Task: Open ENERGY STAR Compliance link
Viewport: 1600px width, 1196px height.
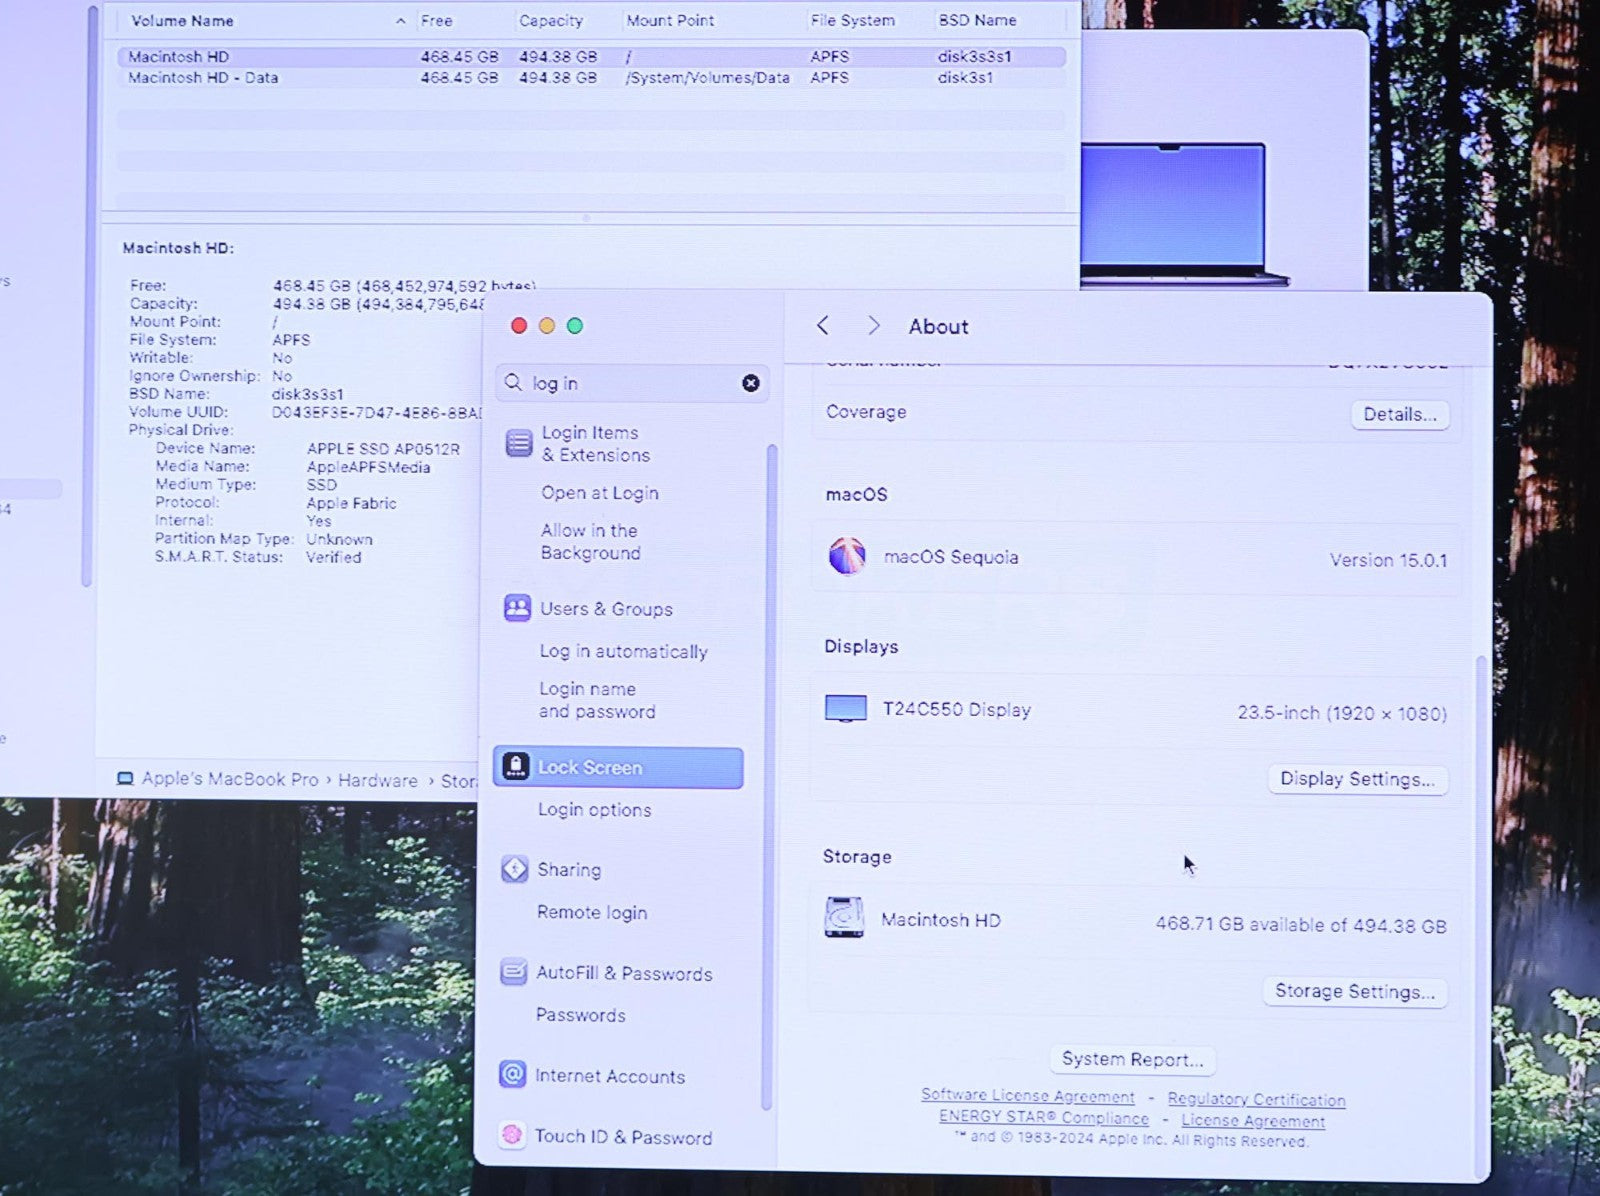Action: click(1043, 1117)
